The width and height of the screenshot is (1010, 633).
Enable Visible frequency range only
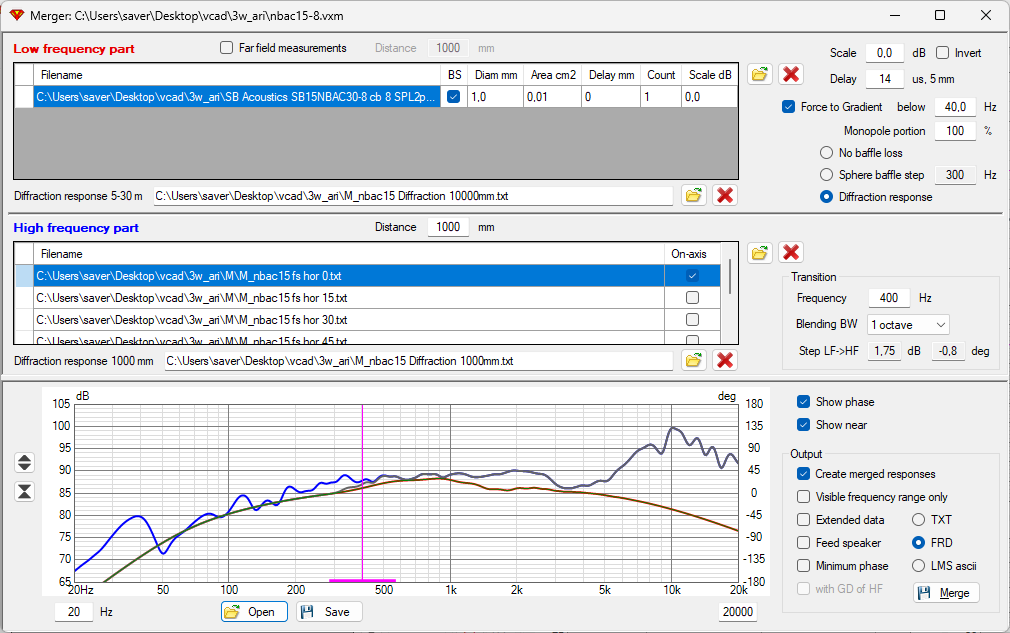coord(803,497)
